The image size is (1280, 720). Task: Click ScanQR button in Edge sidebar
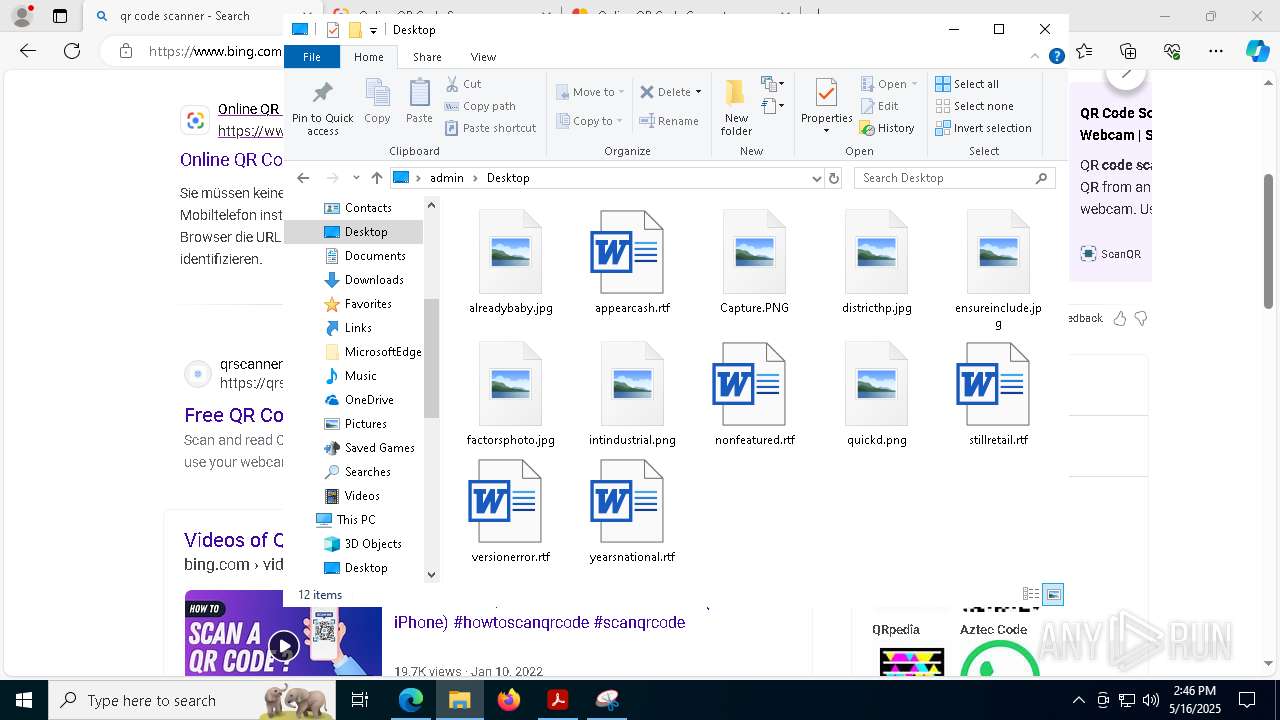click(1111, 254)
